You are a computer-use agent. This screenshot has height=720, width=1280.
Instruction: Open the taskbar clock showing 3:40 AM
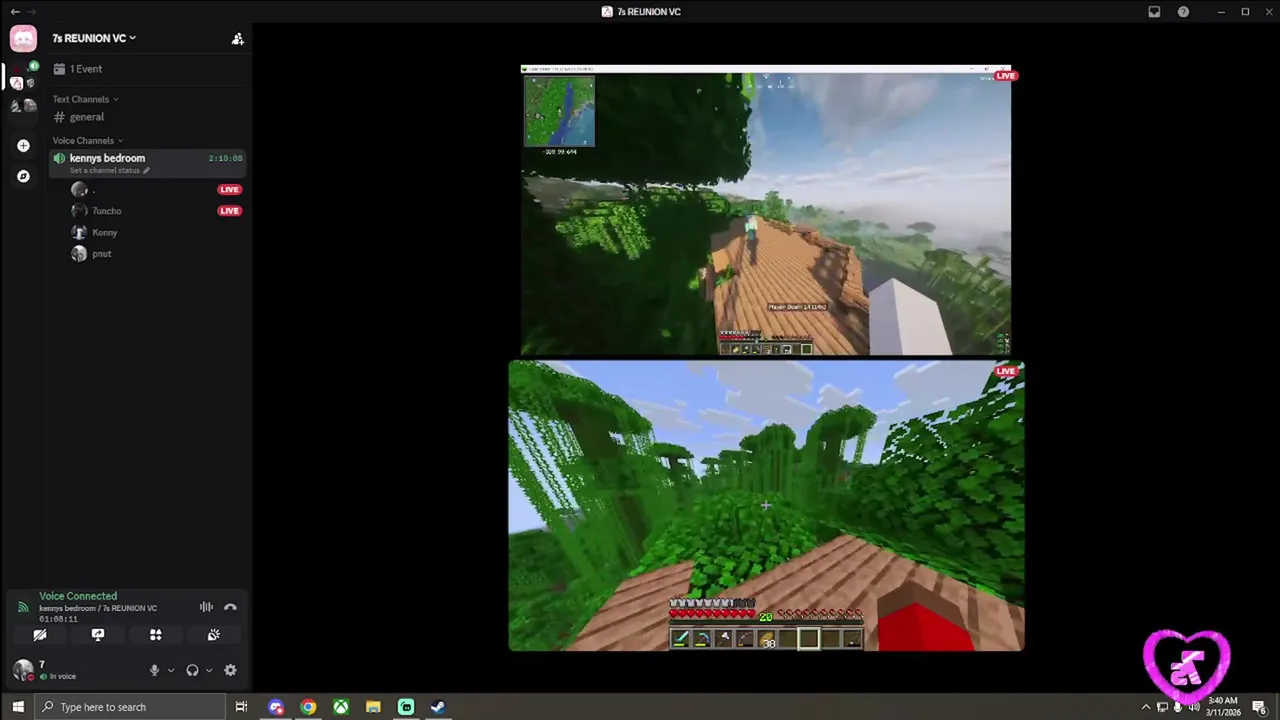click(x=1222, y=707)
